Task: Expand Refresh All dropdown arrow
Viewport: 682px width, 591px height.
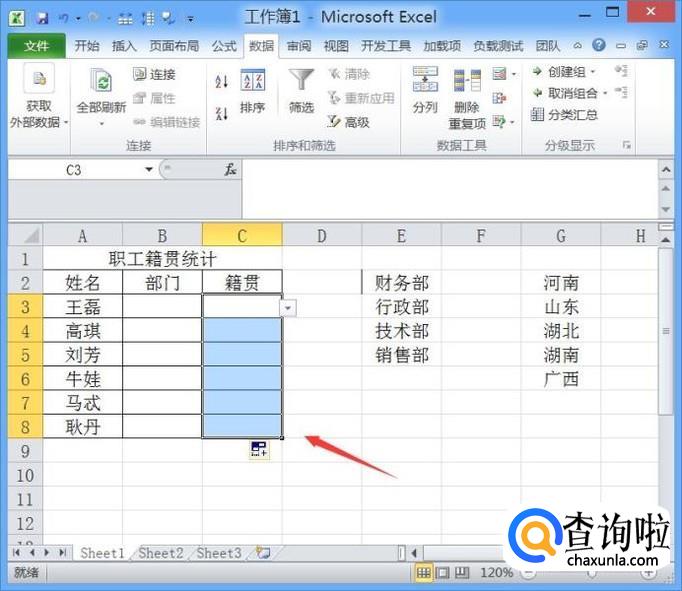Action: pyautogui.click(x=101, y=124)
